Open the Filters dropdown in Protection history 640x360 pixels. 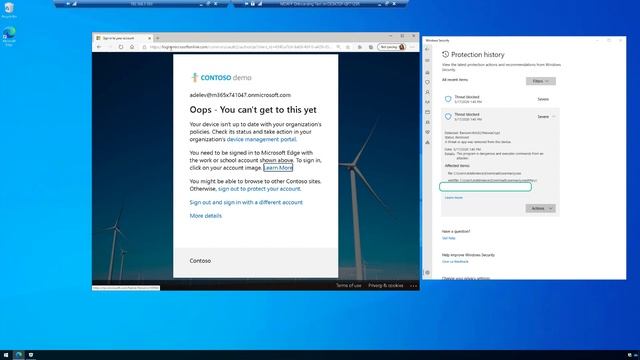click(x=540, y=81)
